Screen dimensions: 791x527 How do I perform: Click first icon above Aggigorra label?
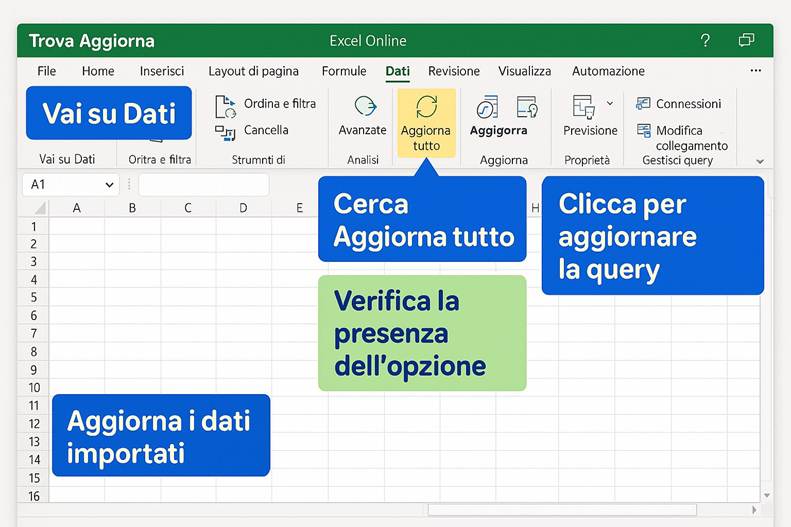coord(487,107)
